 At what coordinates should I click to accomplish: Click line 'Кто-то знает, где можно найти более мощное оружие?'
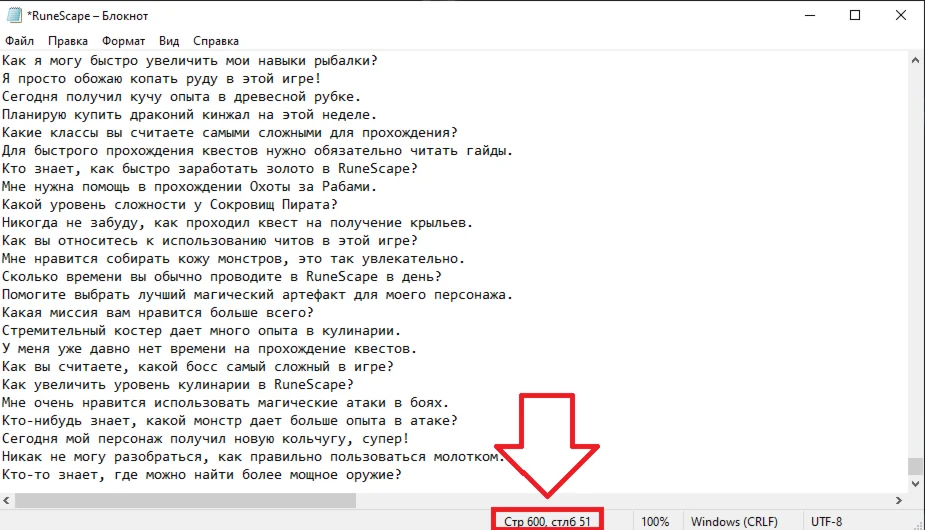click(201, 475)
